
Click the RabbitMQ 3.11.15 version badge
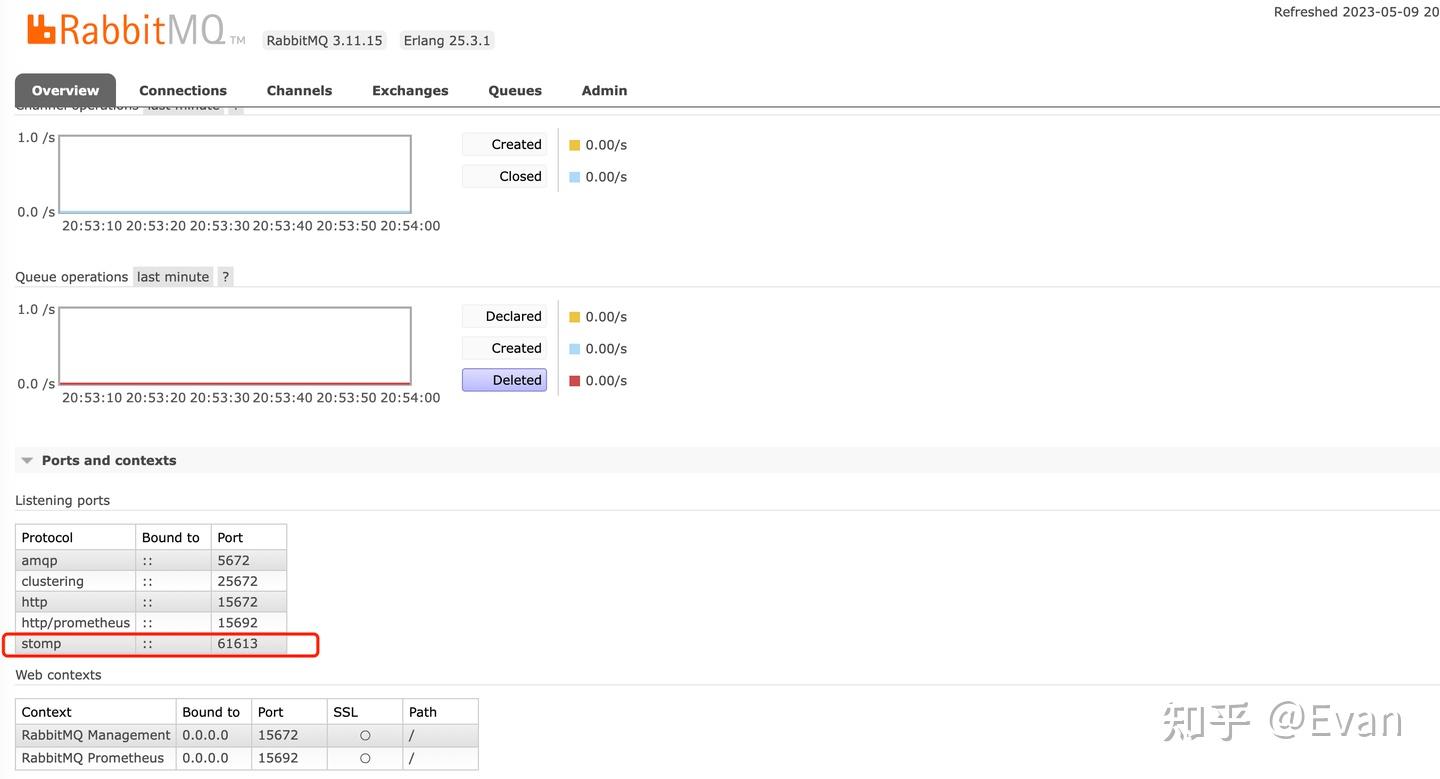tap(323, 40)
